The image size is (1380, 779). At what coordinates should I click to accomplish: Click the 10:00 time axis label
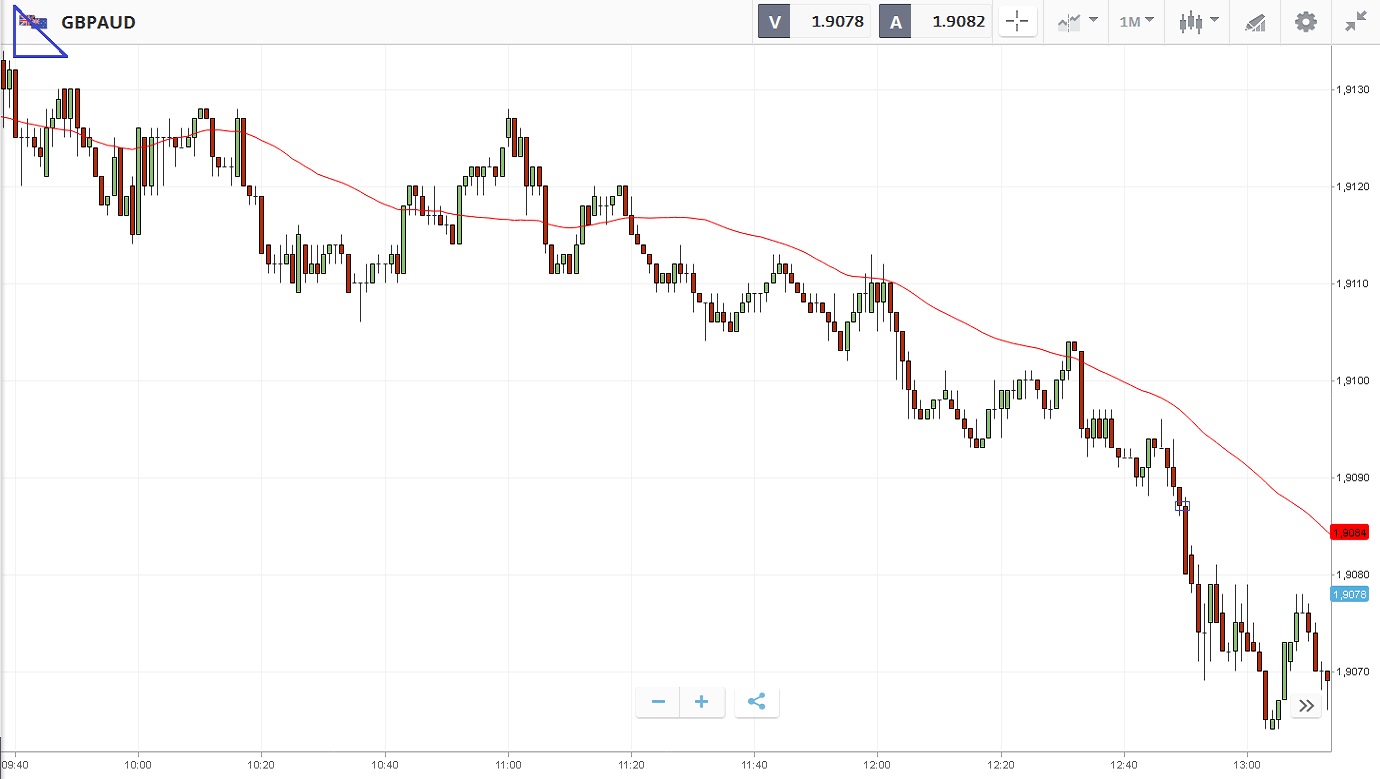coord(138,765)
